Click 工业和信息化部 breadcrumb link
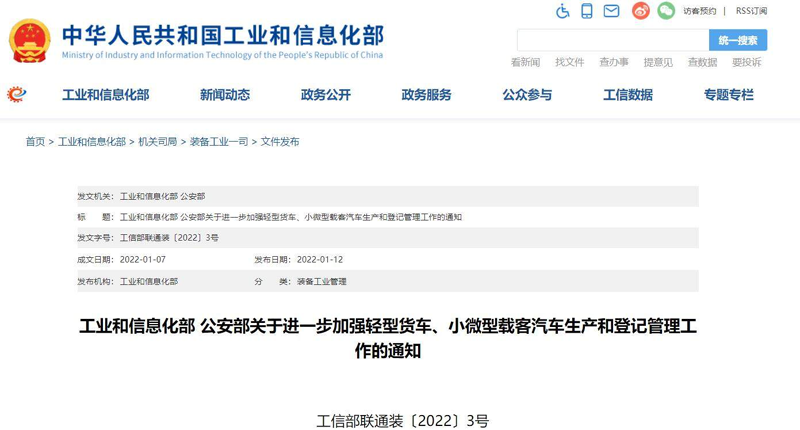The image size is (800, 430). (x=92, y=142)
